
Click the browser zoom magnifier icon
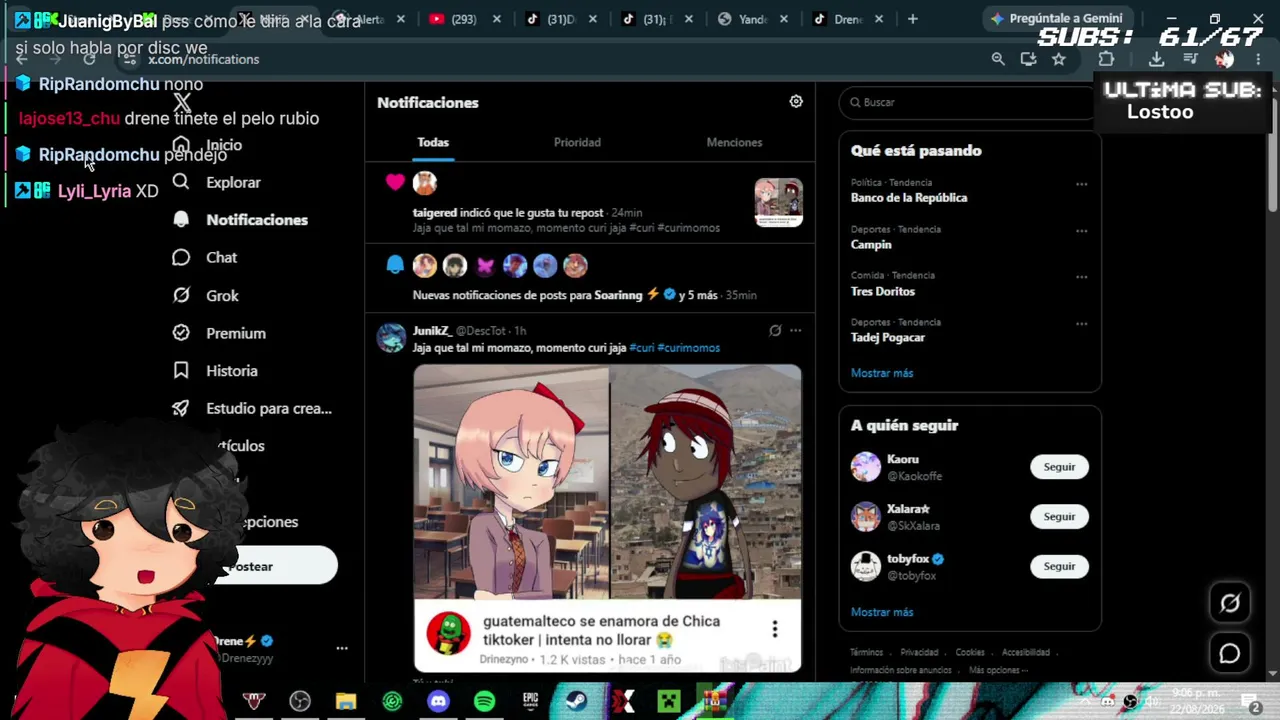point(998,59)
